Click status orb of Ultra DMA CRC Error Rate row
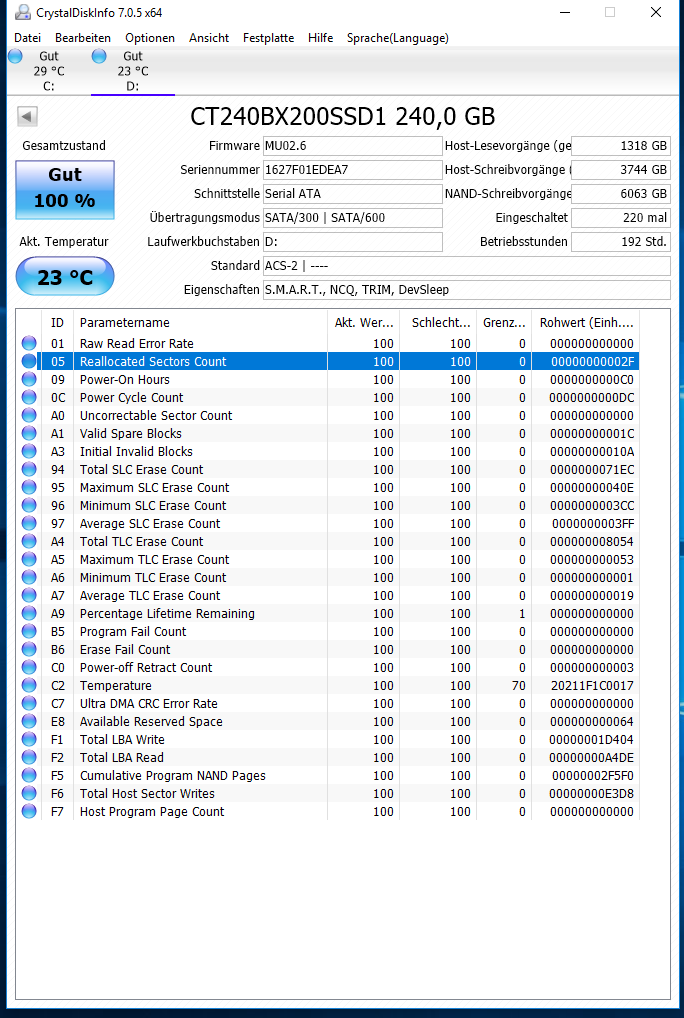 click(29, 703)
